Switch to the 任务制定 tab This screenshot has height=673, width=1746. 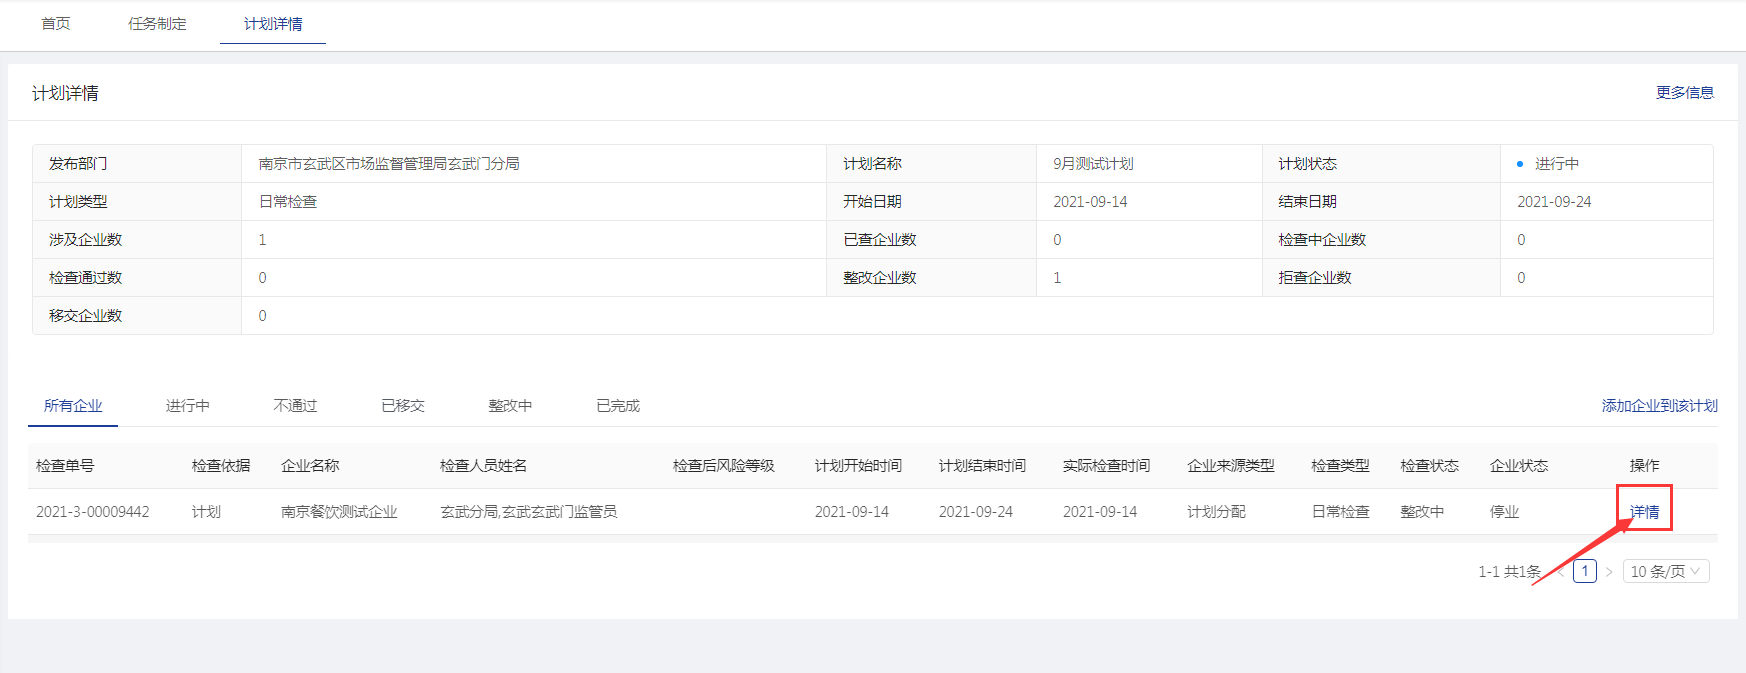[157, 23]
